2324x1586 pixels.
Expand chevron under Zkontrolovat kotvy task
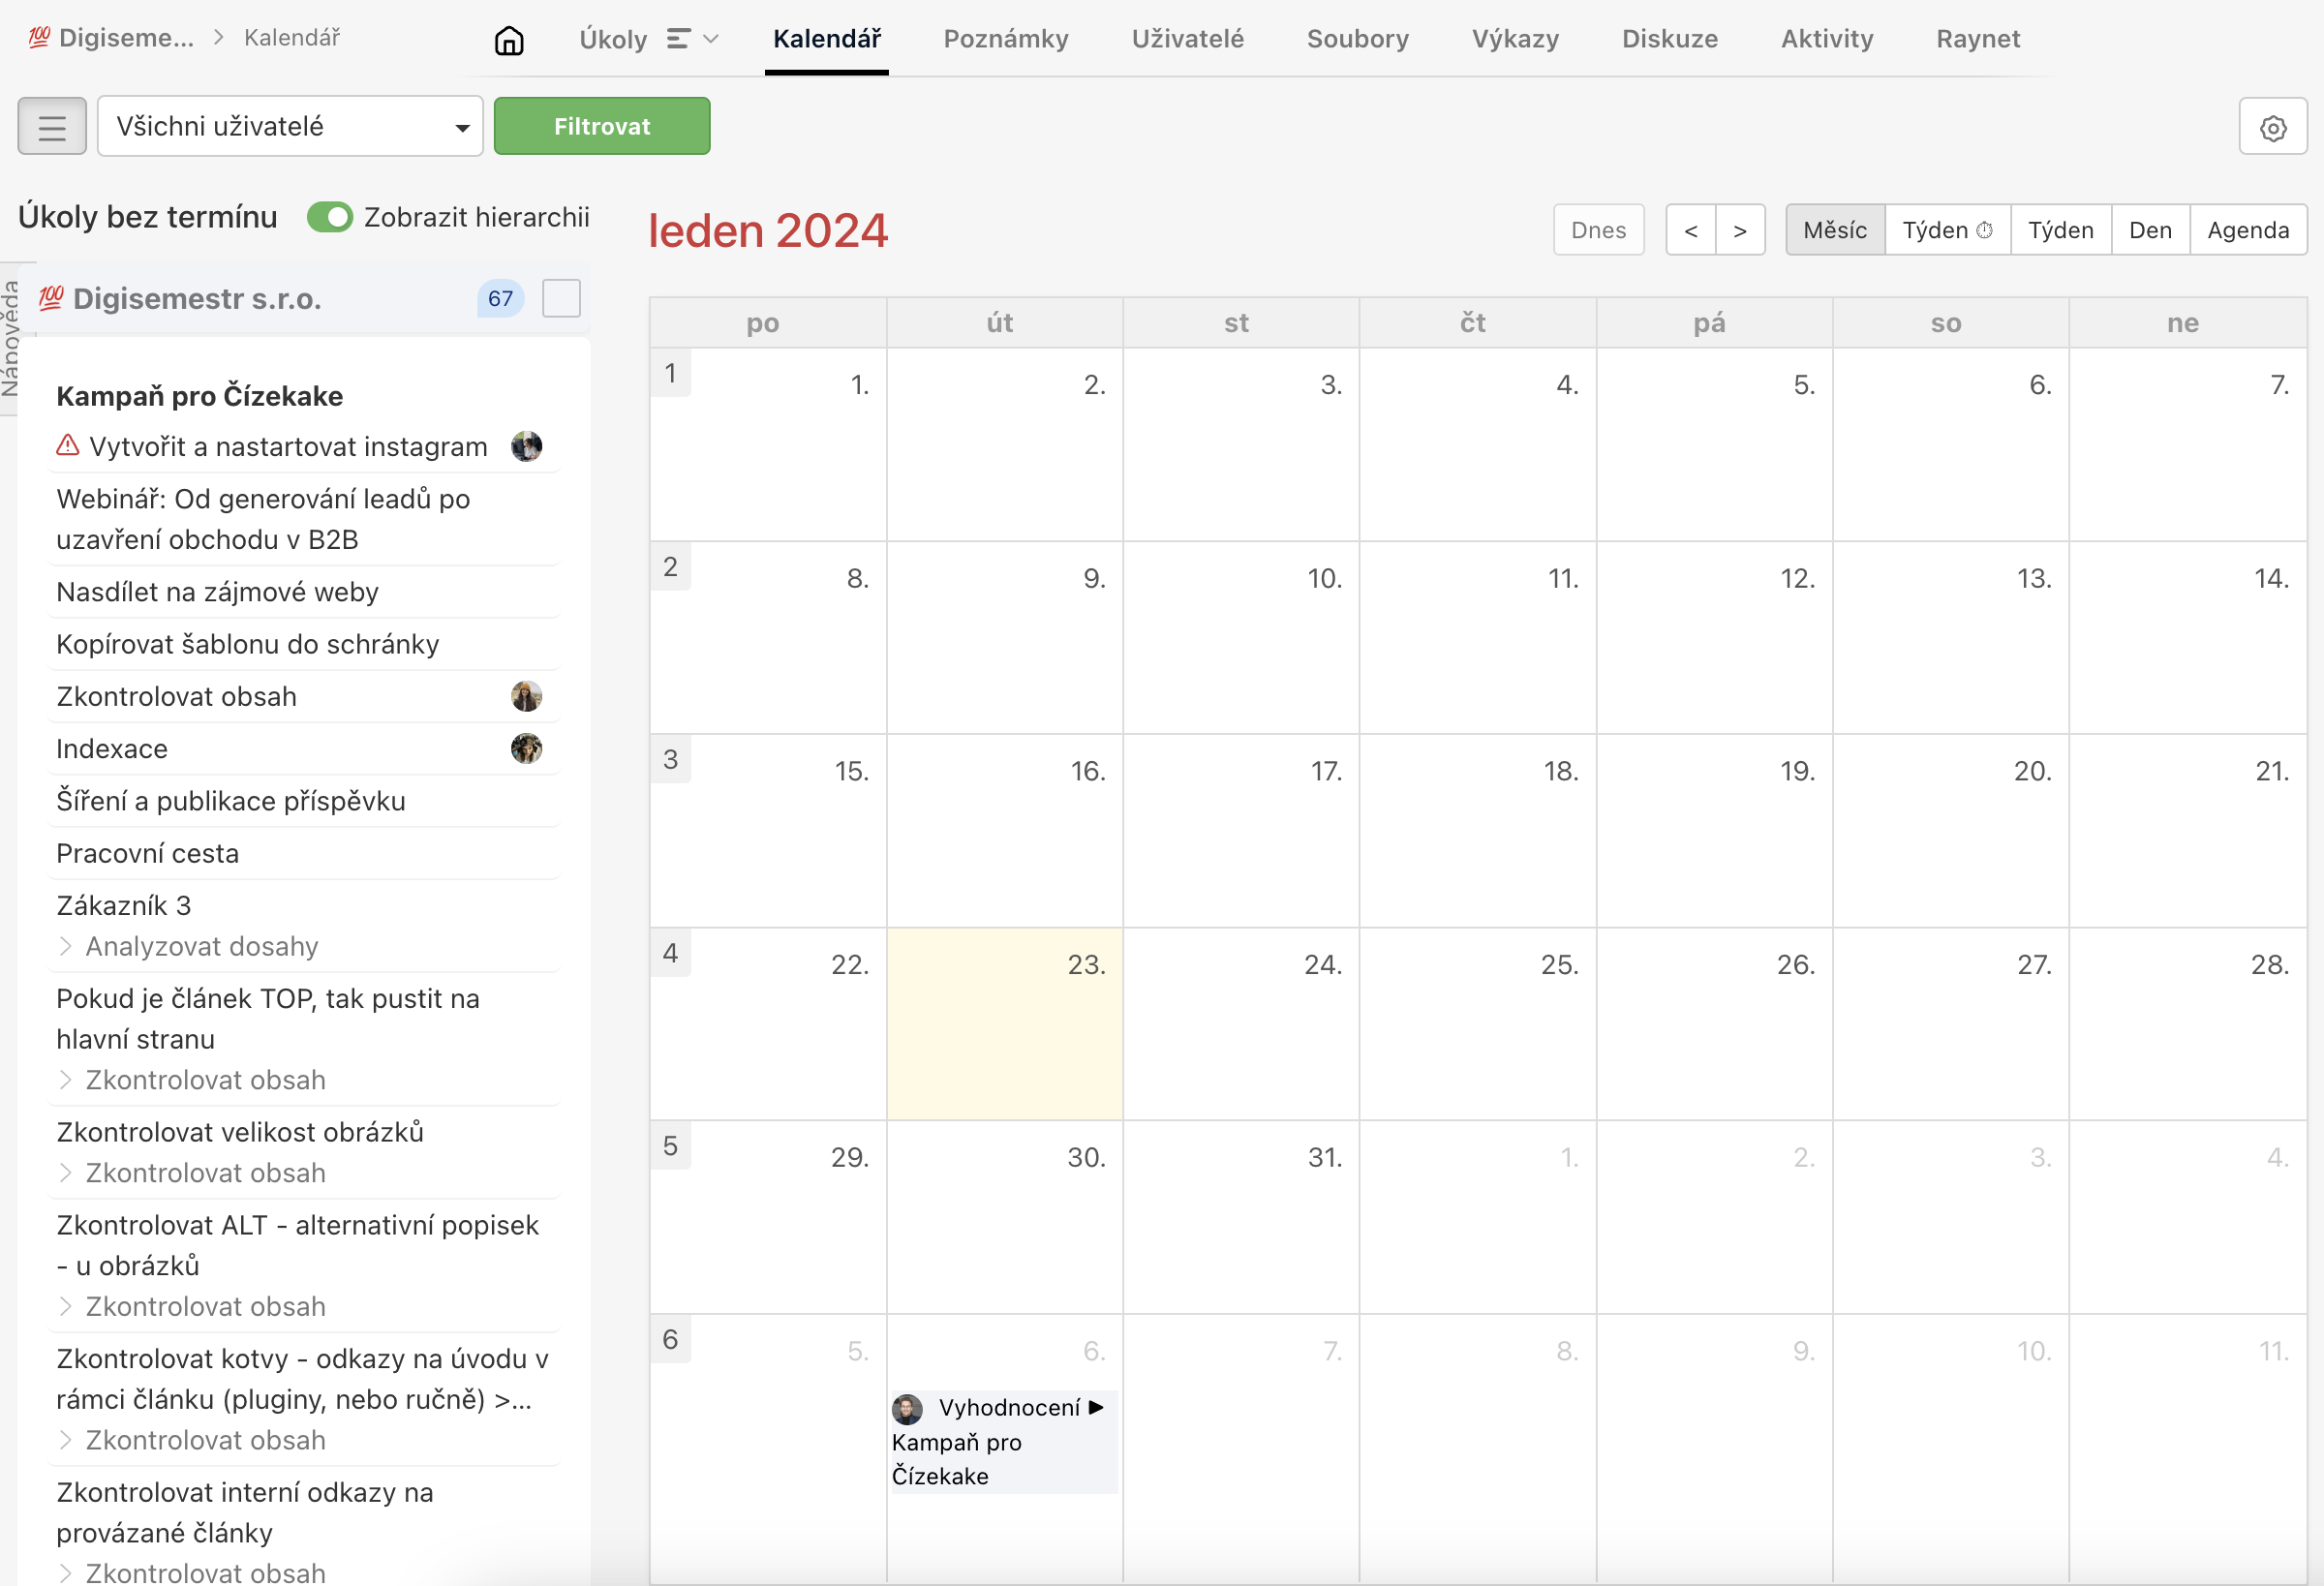point(65,1440)
